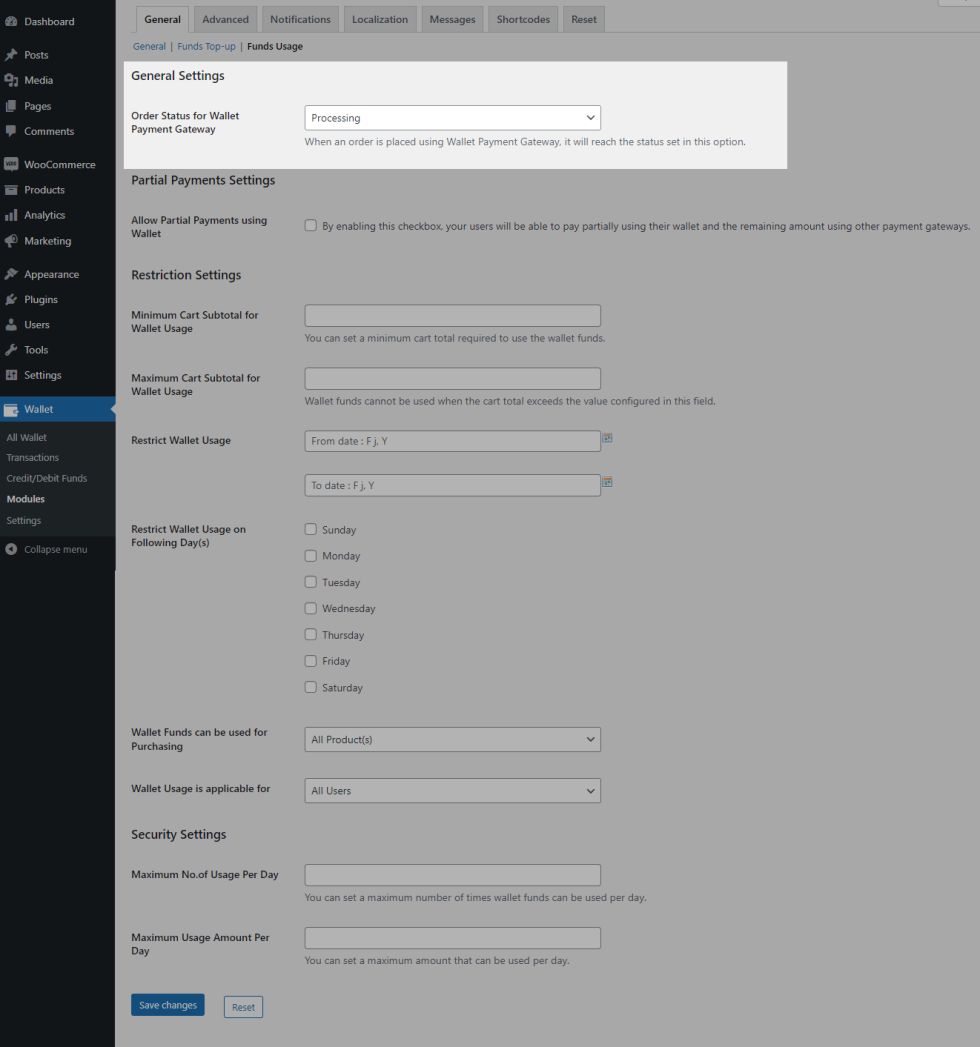Image resolution: width=980 pixels, height=1047 pixels.
Task: Click the Maximum Usage Amount Per Day field
Action: 453,938
